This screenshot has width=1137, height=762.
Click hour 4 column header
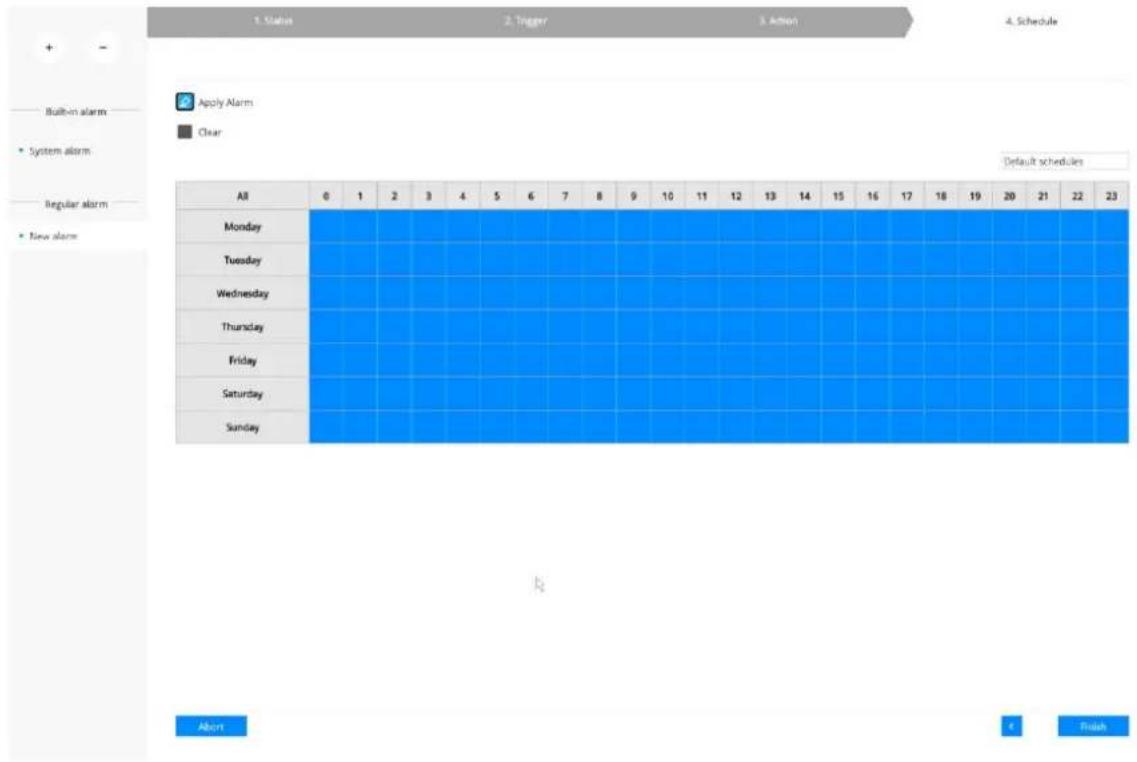[463, 196]
